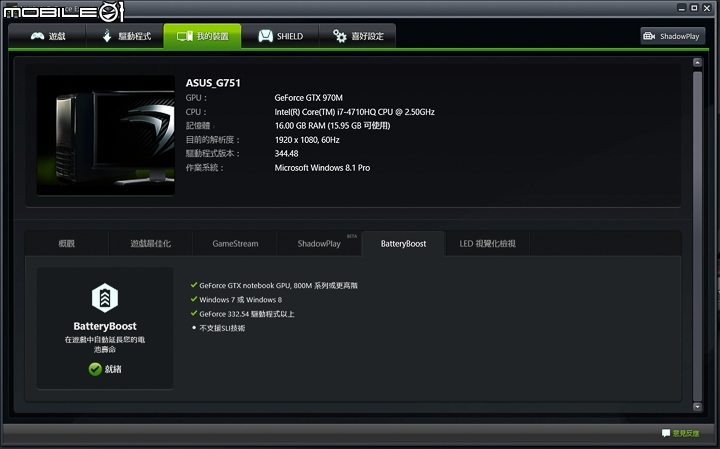The image size is (720, 449).
Task: Click the GeForce GTX notebook GPU requirement
Action: click(x=278, y=286)
